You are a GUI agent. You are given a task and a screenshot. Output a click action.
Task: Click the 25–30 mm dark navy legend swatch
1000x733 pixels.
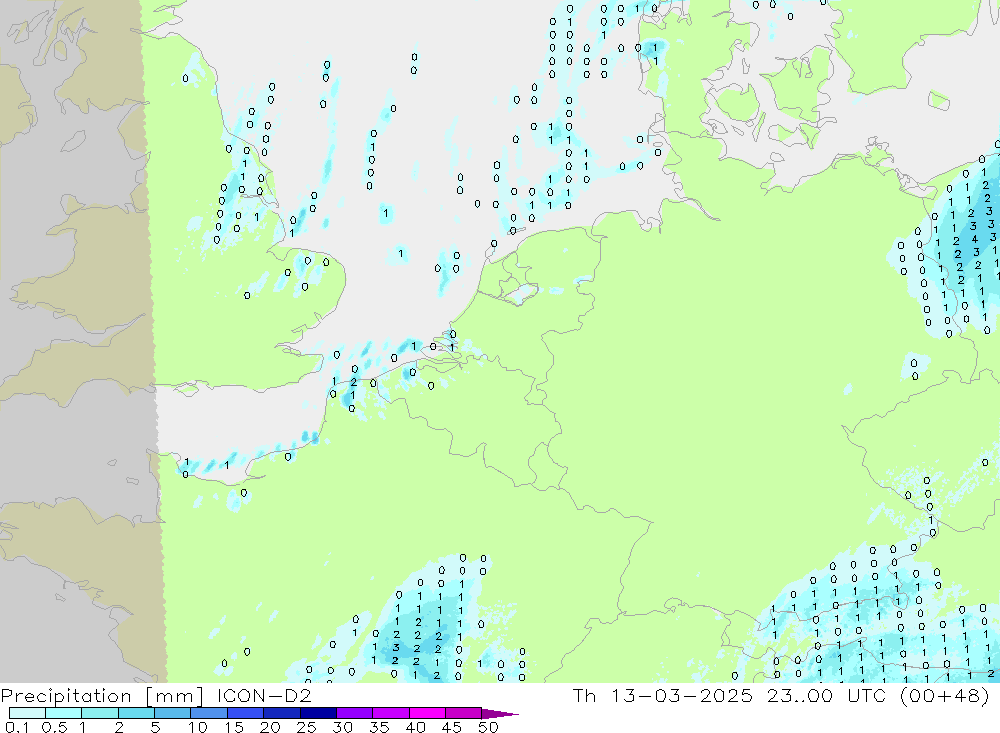[x=318, y=713]
